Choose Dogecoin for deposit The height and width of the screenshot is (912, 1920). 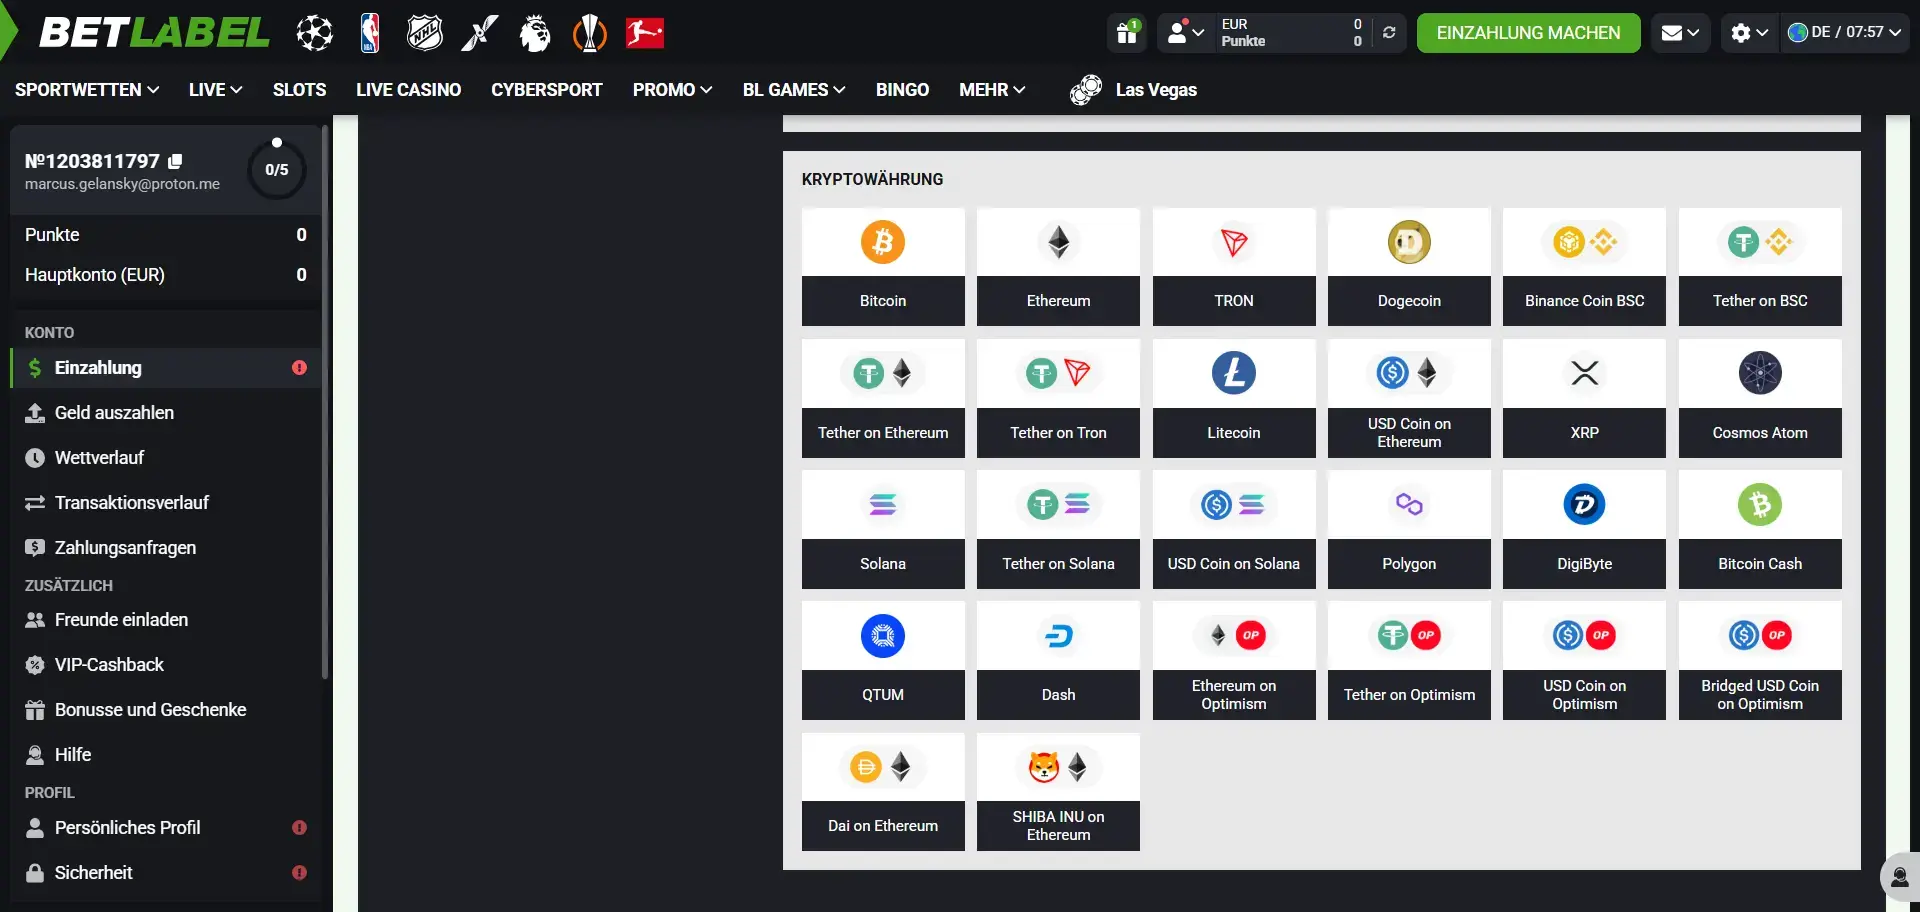[x=1409, y=267]
